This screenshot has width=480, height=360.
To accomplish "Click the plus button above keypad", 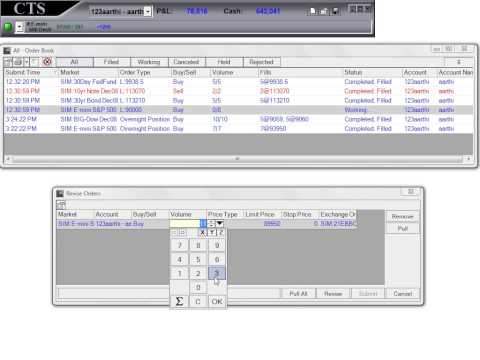I will (x=183, y=233).
